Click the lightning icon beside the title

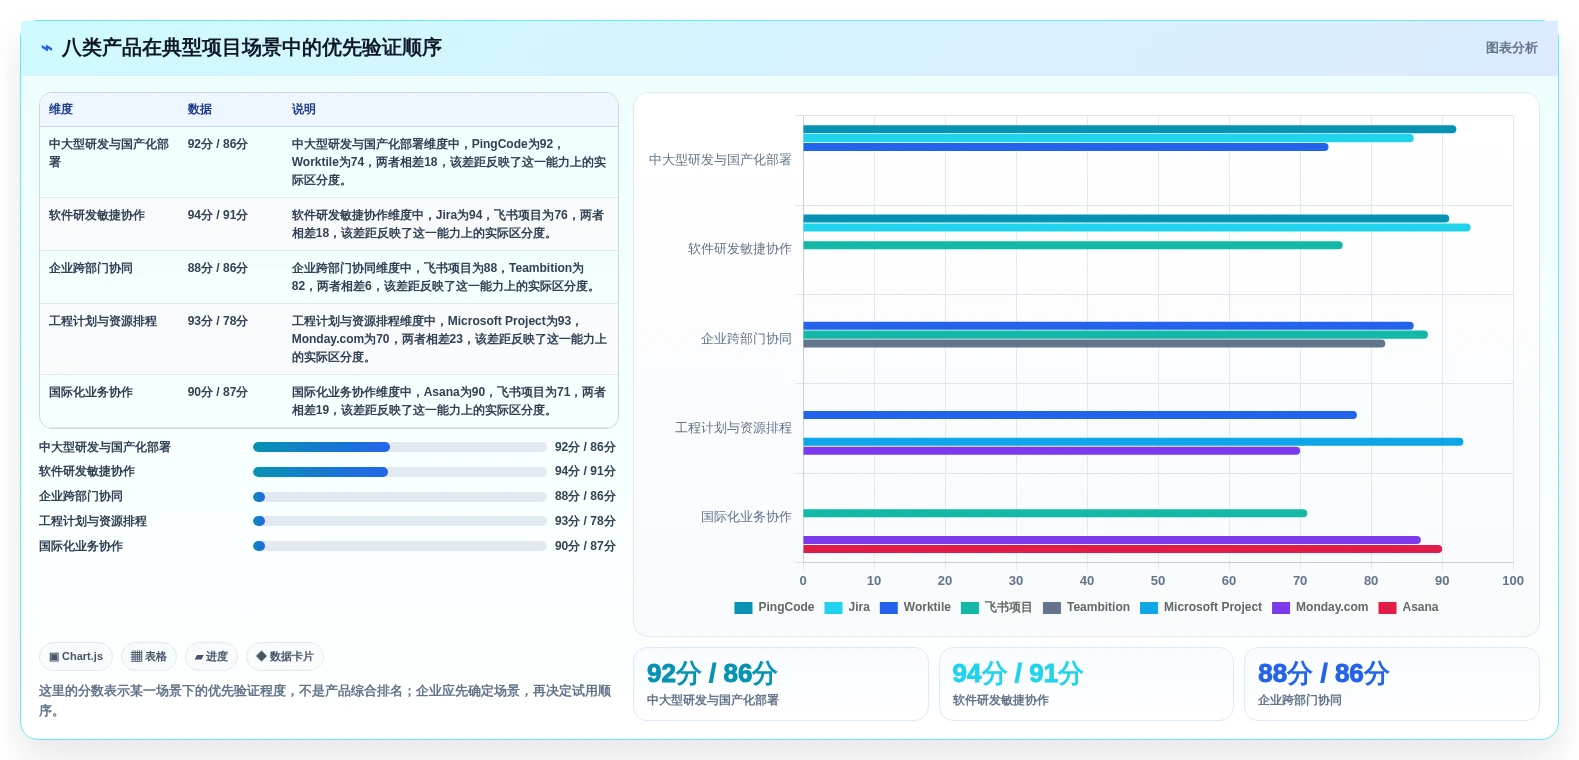pyautogui.click(x=46, y=48)
